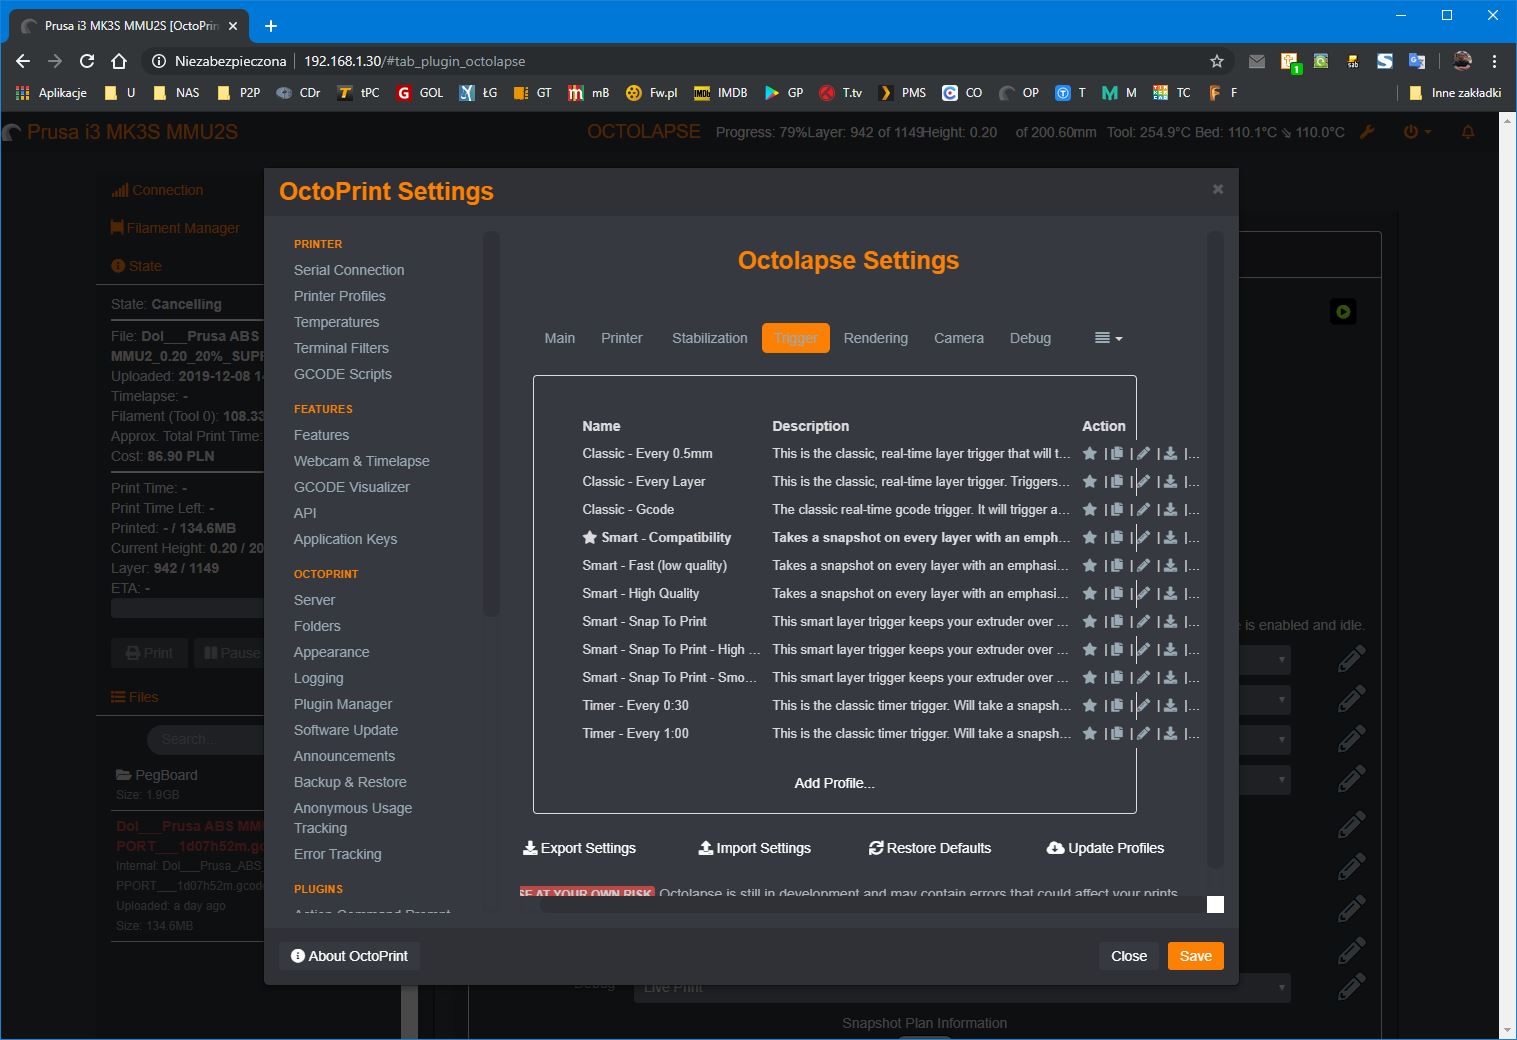
Task: Open Webcam & Timelapse settings
Action: tap(362, 461)
